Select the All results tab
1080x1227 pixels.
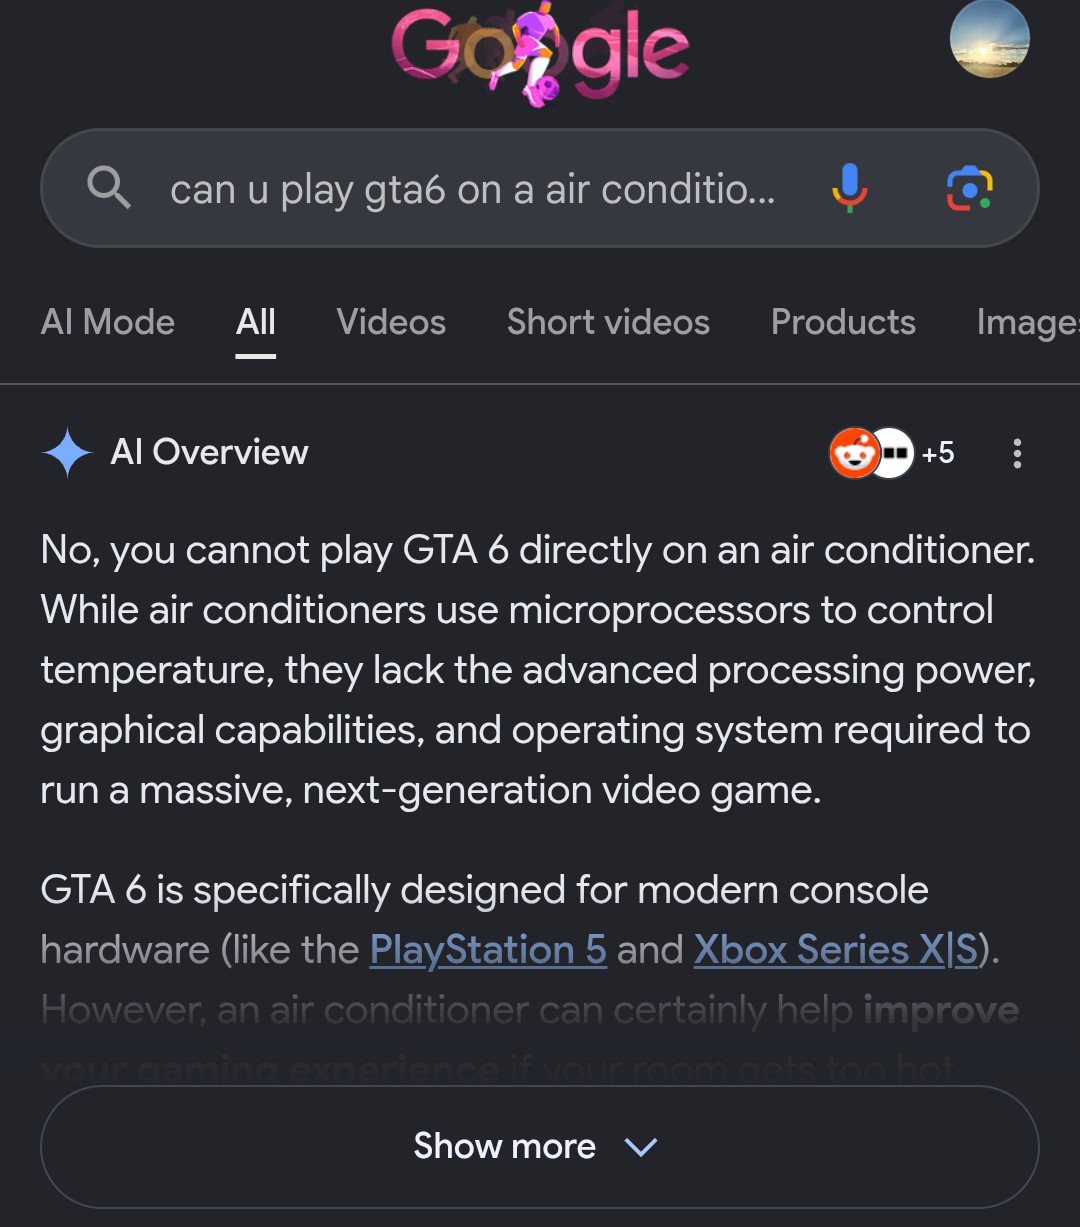coord(256,322)
